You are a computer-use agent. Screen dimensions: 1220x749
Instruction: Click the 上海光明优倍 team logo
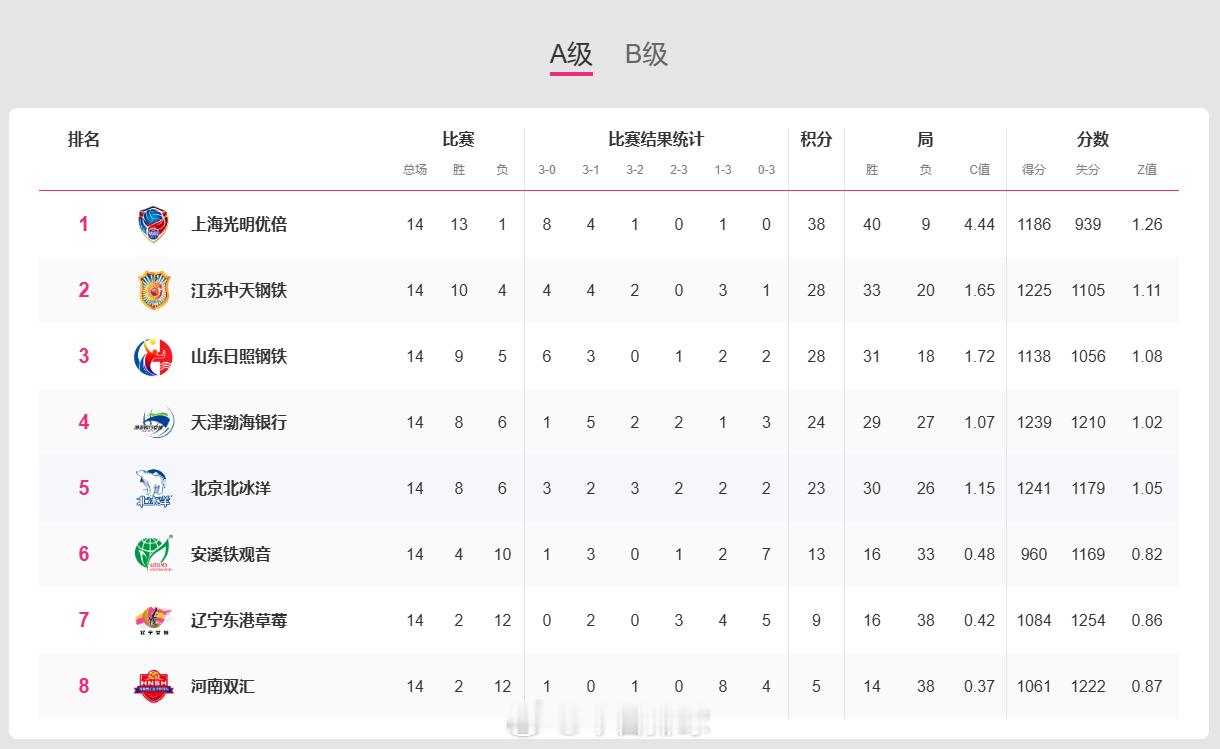153,224
